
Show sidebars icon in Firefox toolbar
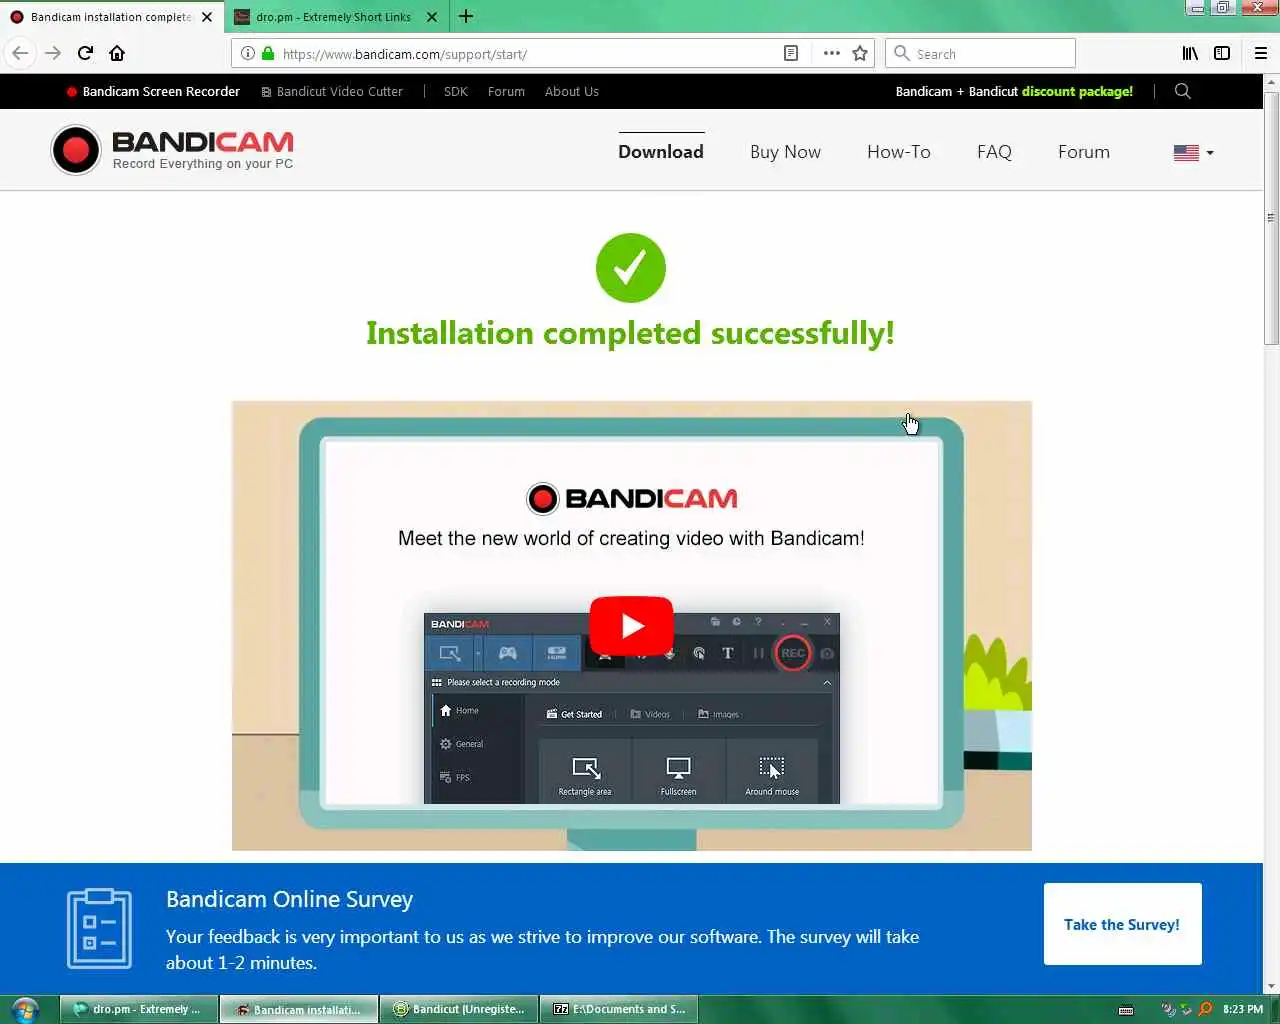coord(1222,54)
